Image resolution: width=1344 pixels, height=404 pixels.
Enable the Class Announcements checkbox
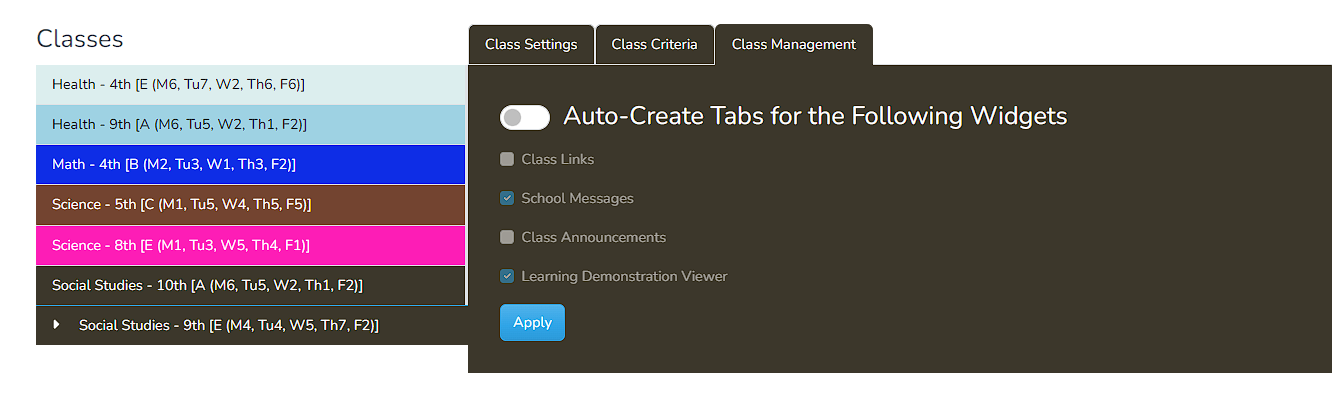[507, 237]
